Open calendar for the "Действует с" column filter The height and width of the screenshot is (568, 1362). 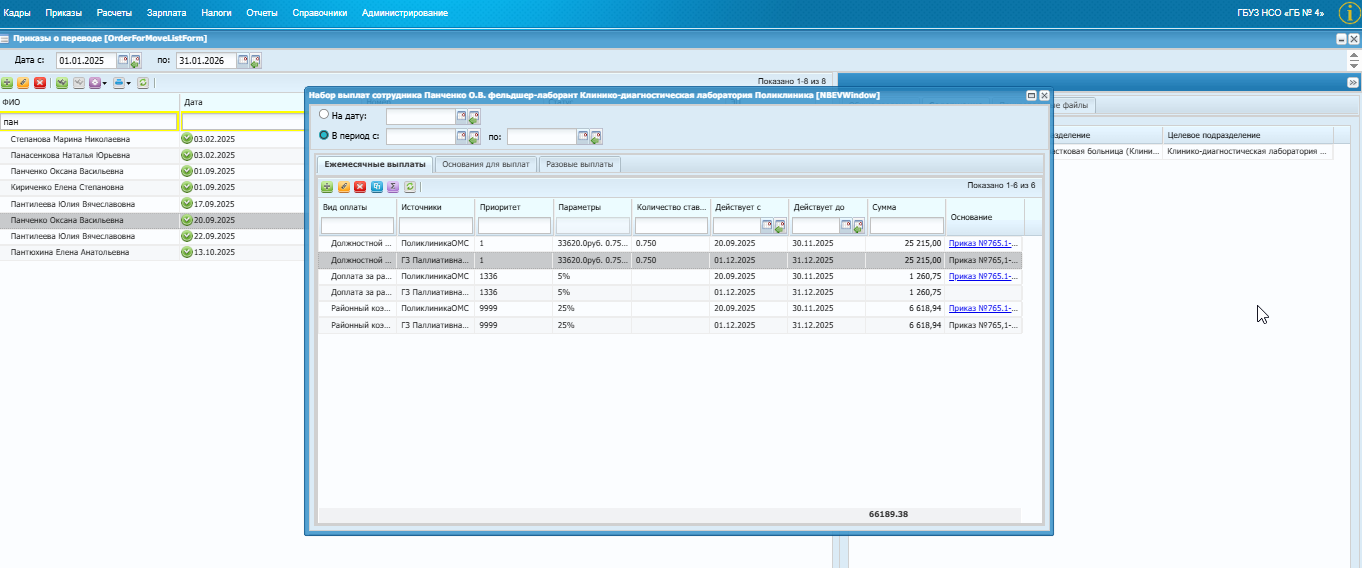click(769, 226)
